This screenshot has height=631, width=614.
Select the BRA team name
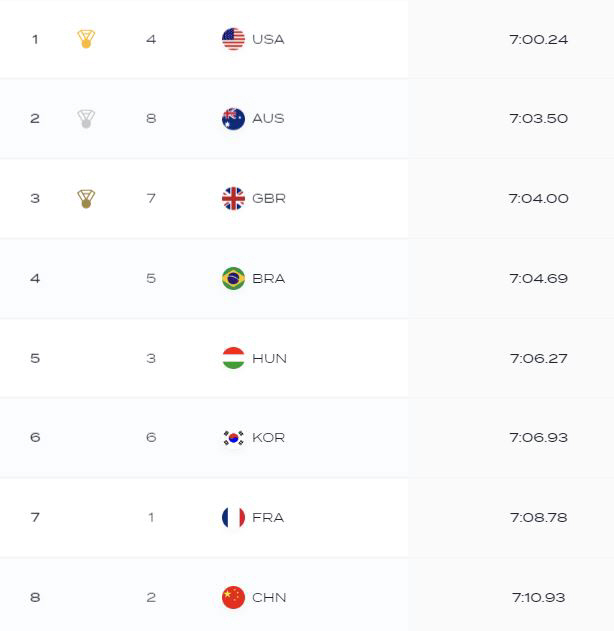[x=269, y=278]
